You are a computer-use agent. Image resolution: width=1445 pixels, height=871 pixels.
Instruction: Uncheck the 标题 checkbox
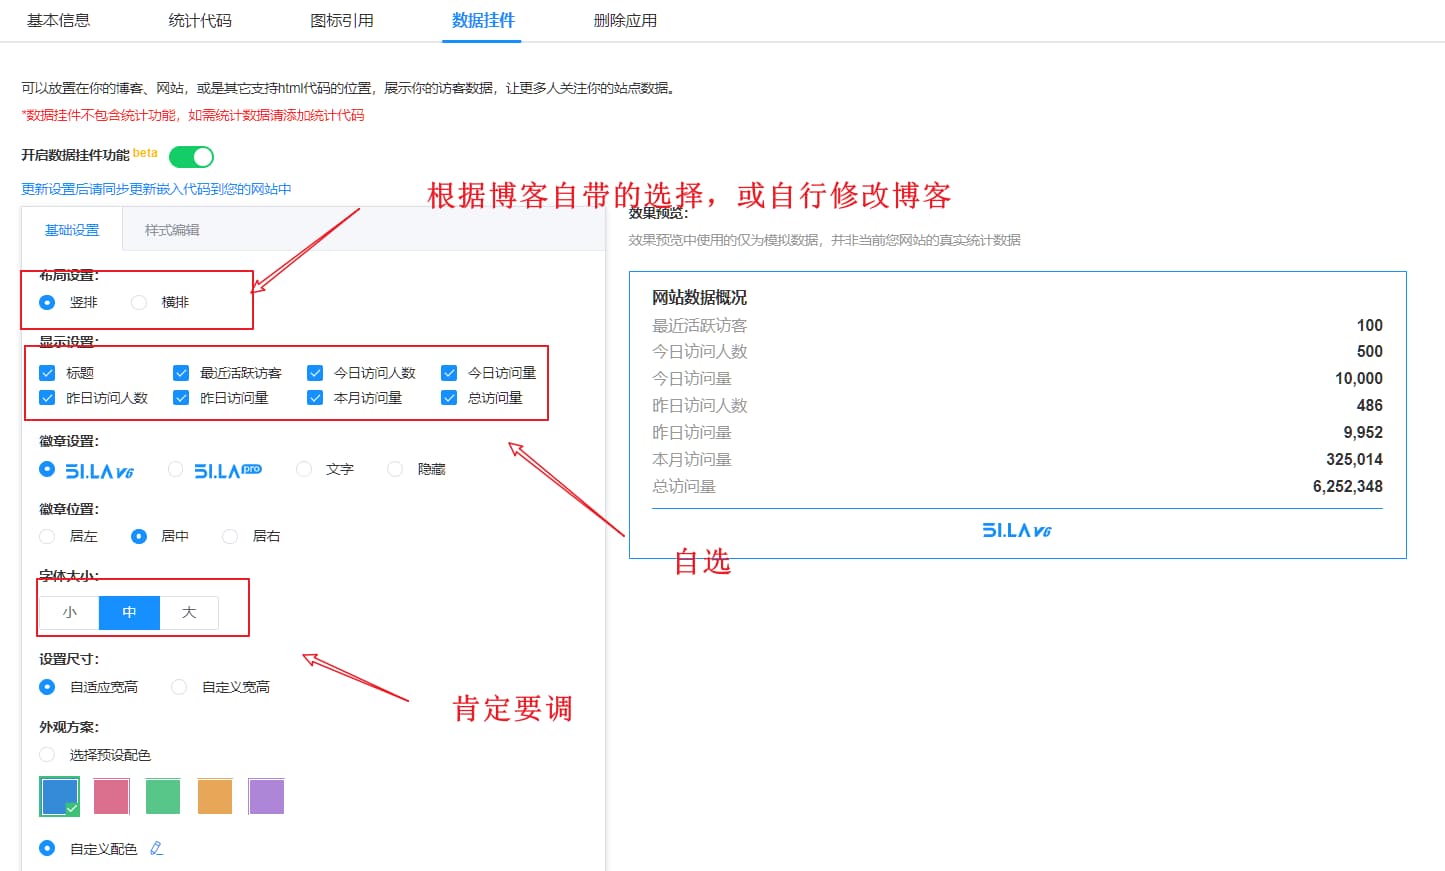point(47,373)
